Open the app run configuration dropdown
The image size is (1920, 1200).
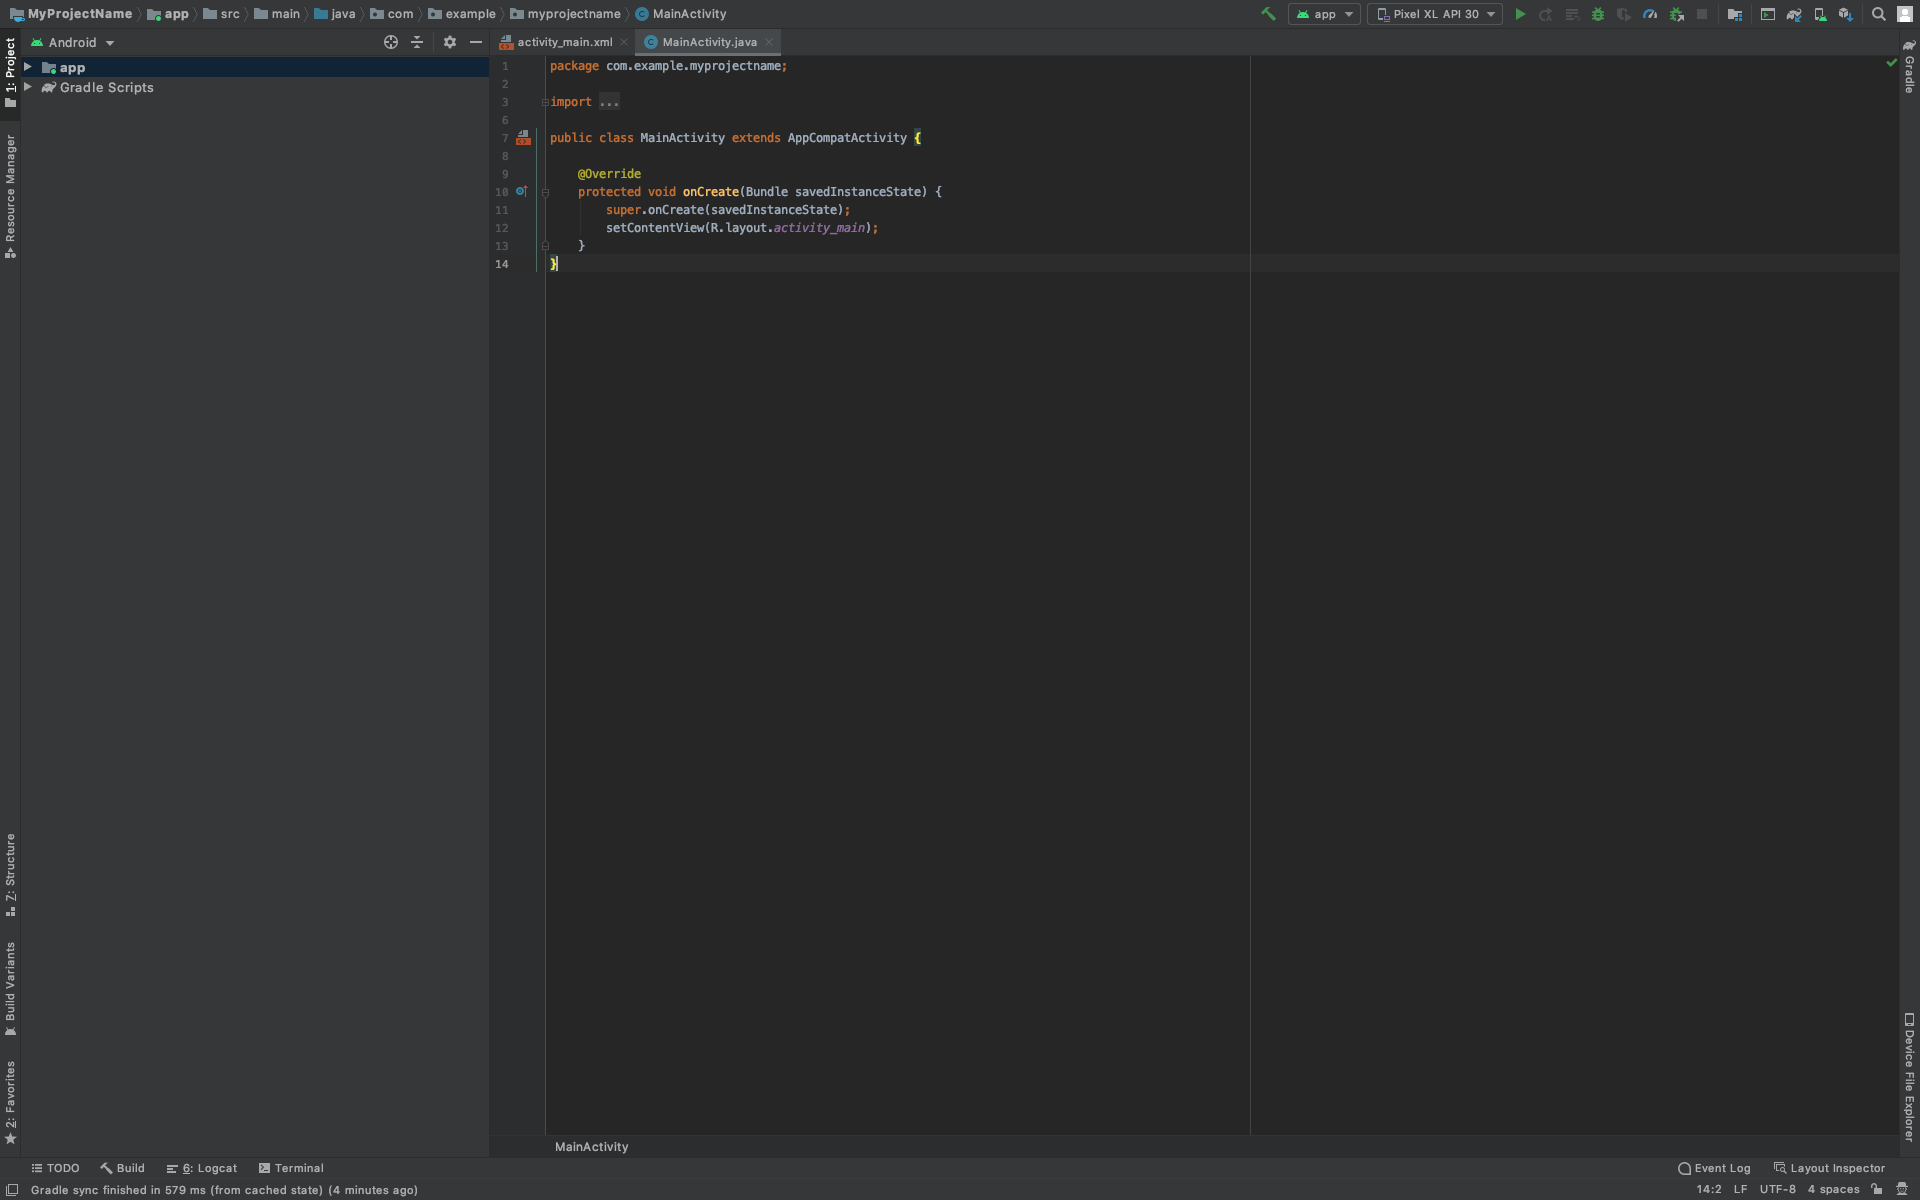click(1324, 14)
